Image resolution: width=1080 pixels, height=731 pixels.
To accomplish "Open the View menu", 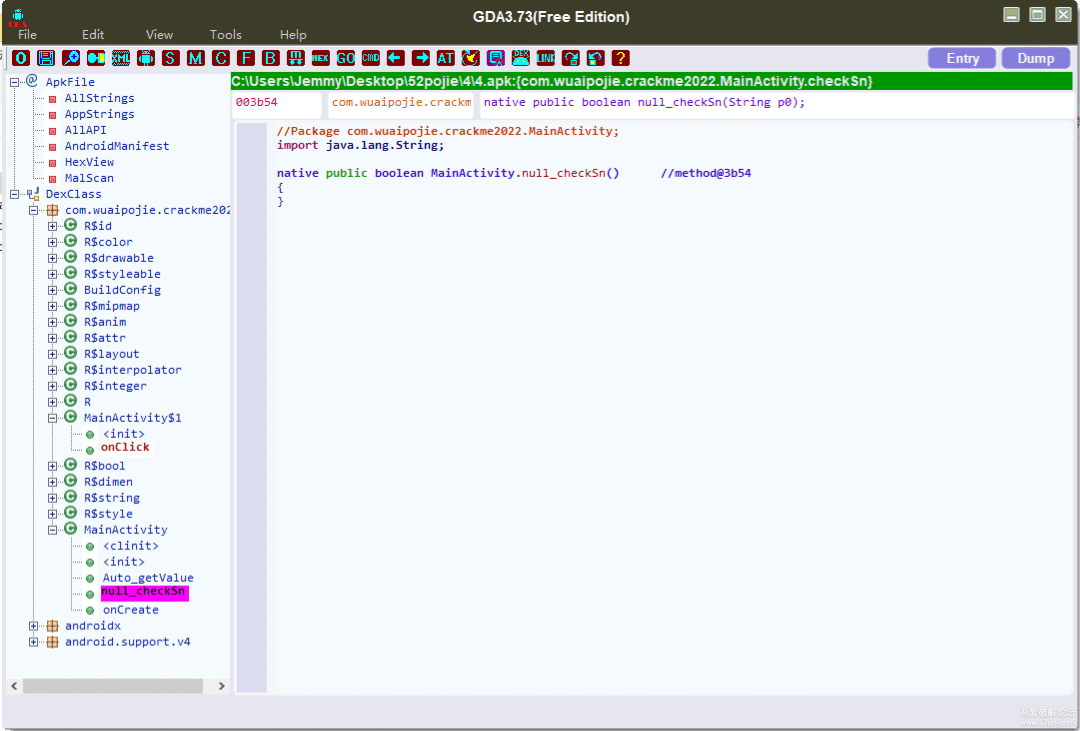I will click(x=159, y=35).
